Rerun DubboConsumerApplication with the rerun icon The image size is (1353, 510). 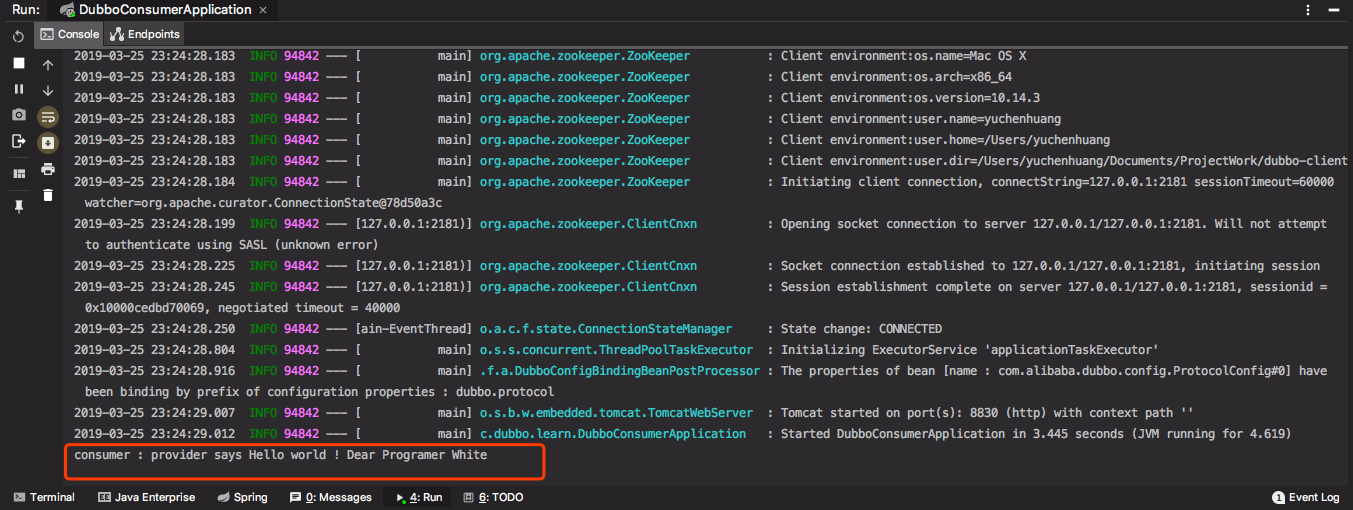pos(18,37)
